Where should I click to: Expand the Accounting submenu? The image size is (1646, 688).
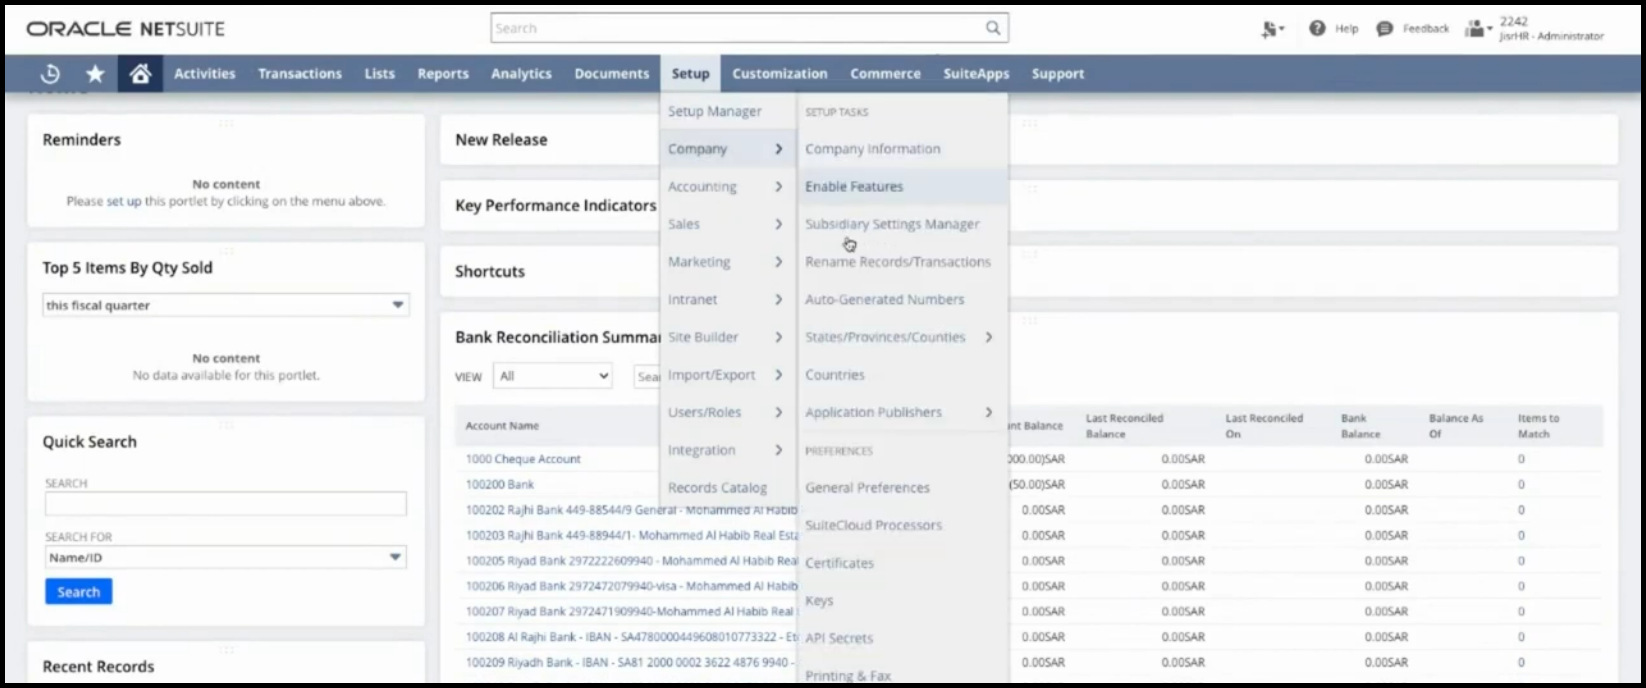pyautogui.click(x=724, y=187)
